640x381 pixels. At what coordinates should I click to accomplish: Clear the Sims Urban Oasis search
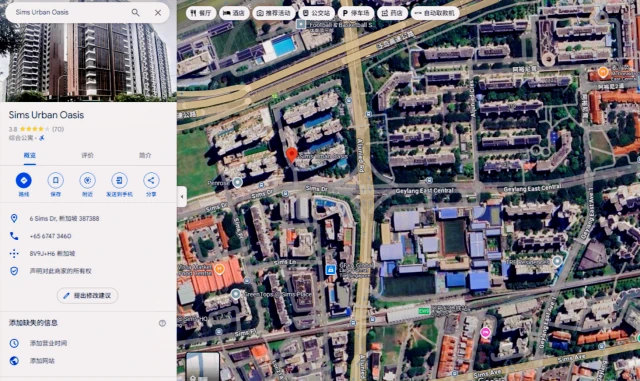tap(158, 13)
